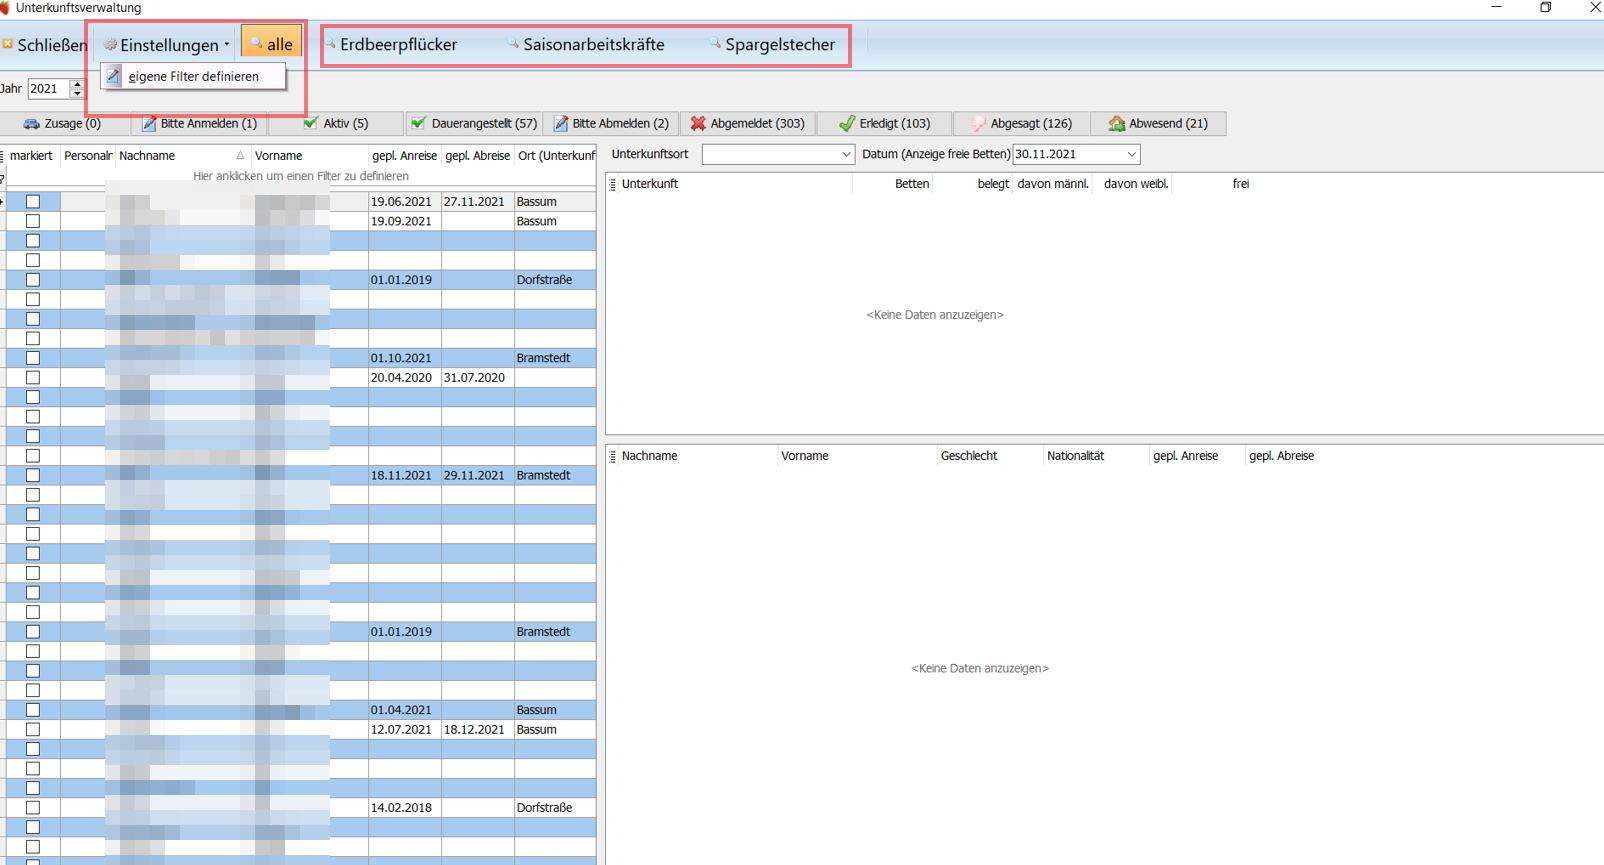This screenshot has width=1604, height=865.
Task: Sort by Nationalität column in lower grid
Action: tap(1096, 456)
